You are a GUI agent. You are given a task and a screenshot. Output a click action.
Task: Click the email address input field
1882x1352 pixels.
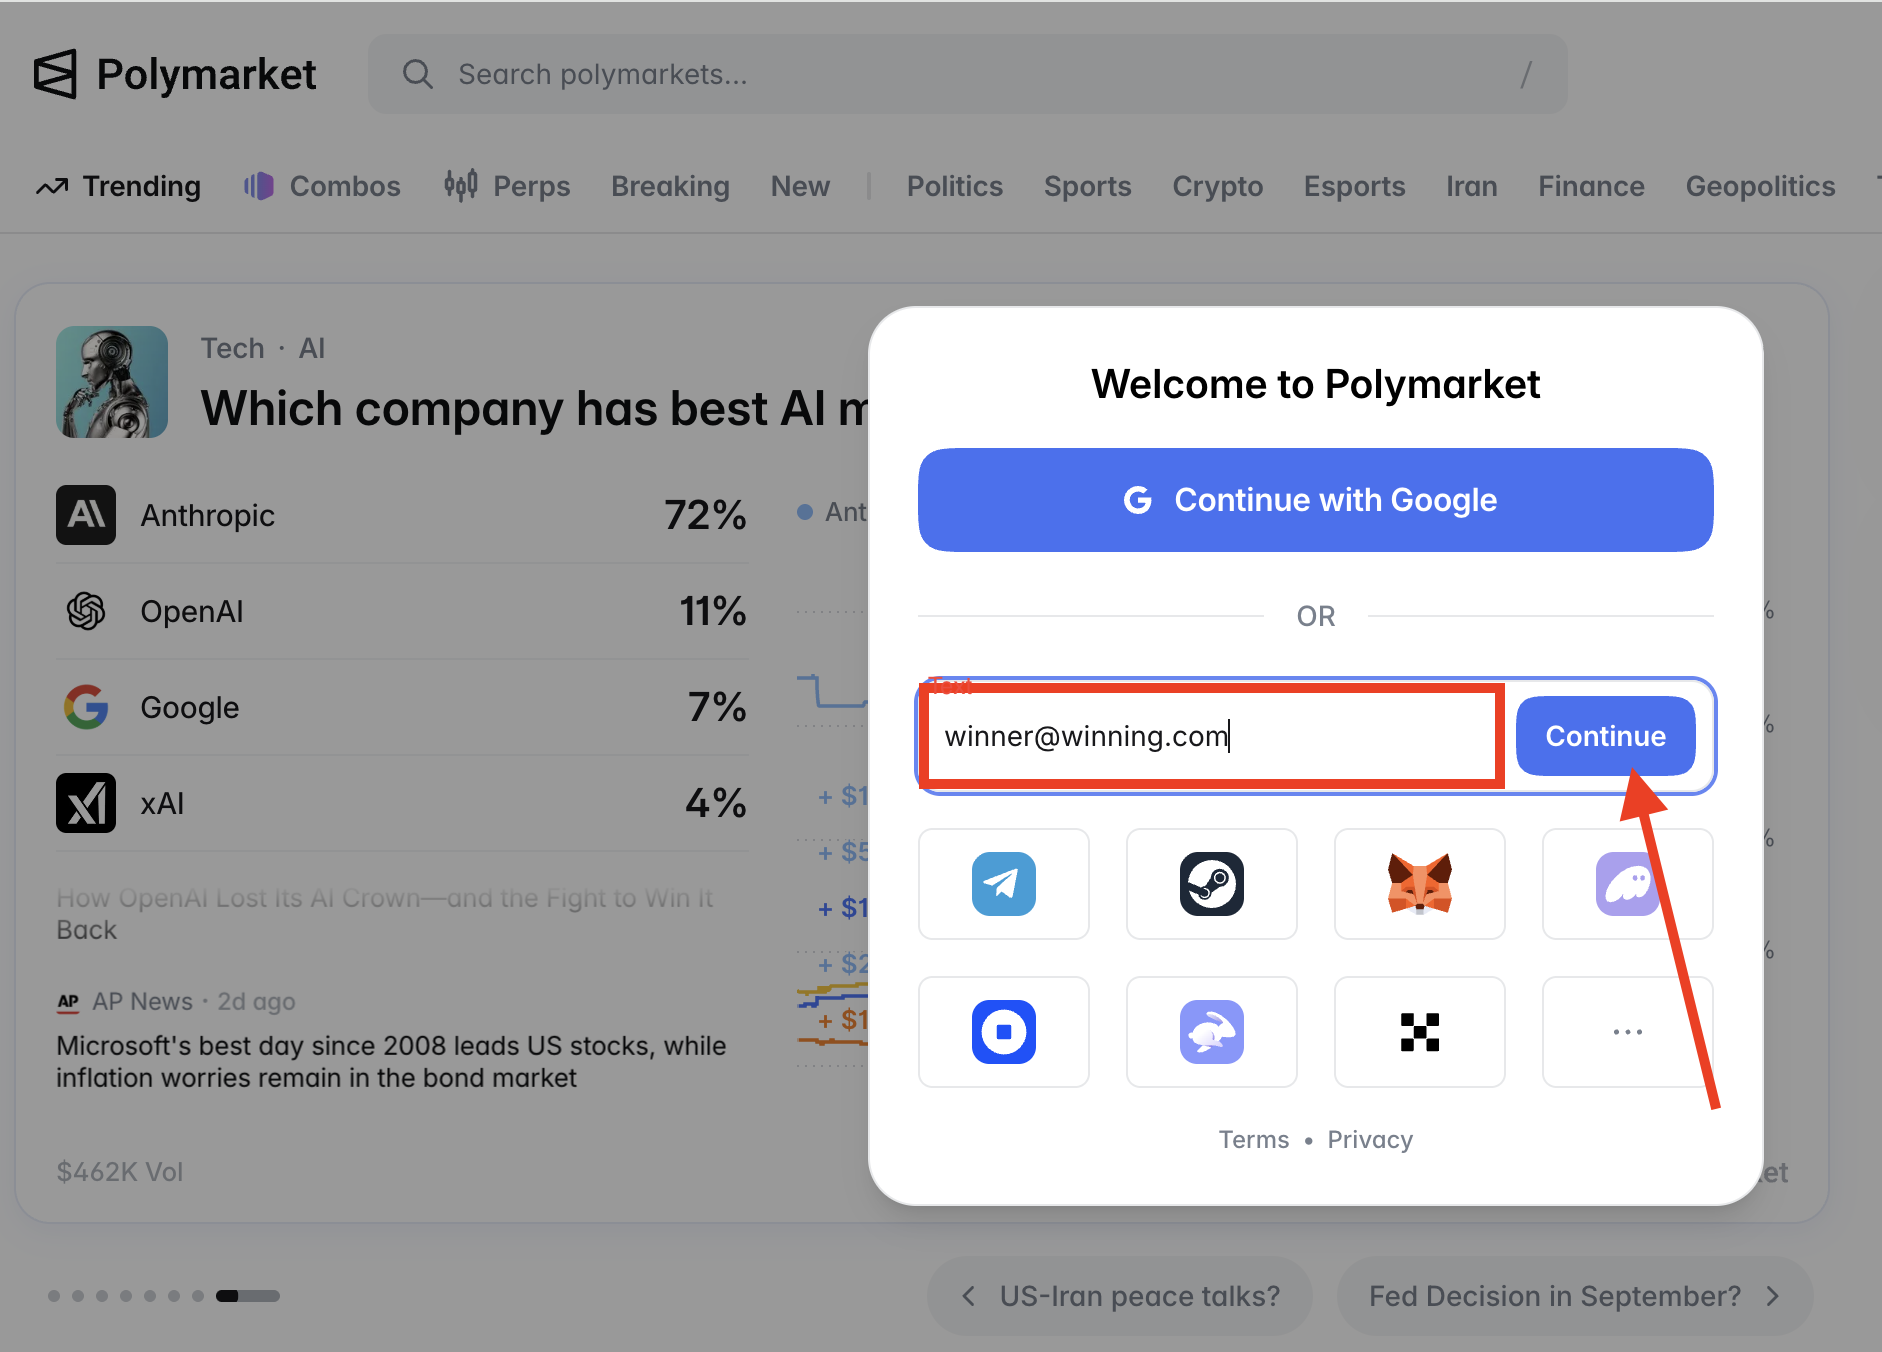pyautogui.click(x=1212, y=736)
